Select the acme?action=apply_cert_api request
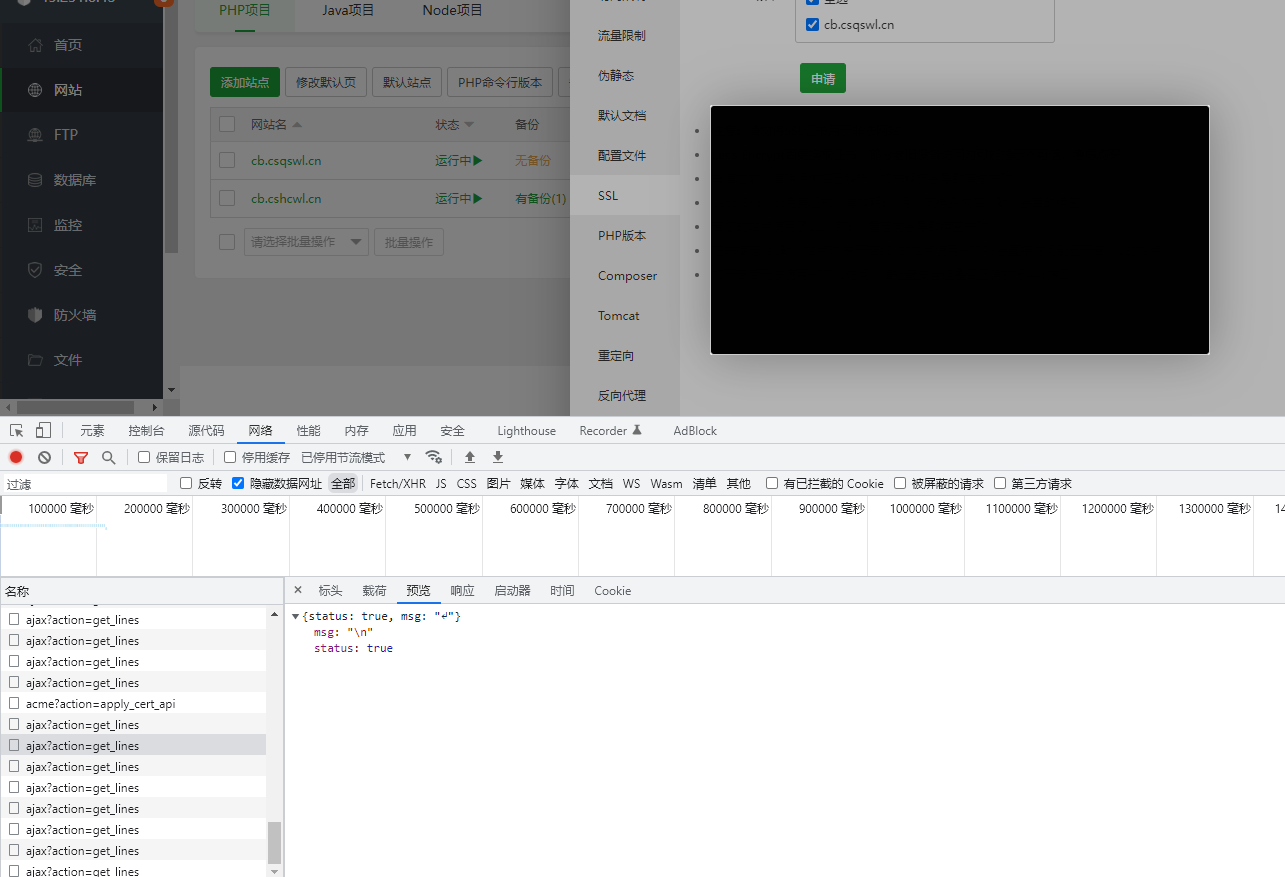Screen dimensions: 1285x877 pos(133,704)
